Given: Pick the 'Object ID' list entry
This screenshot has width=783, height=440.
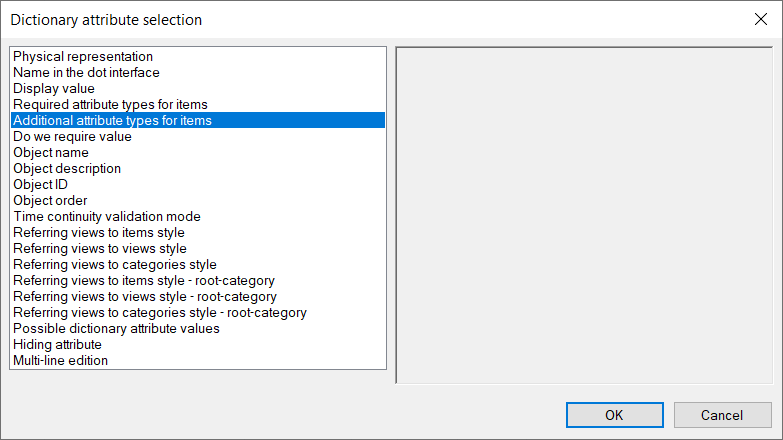Looking at the screenshot, I should pyautogui.click(x=198, y=184).
